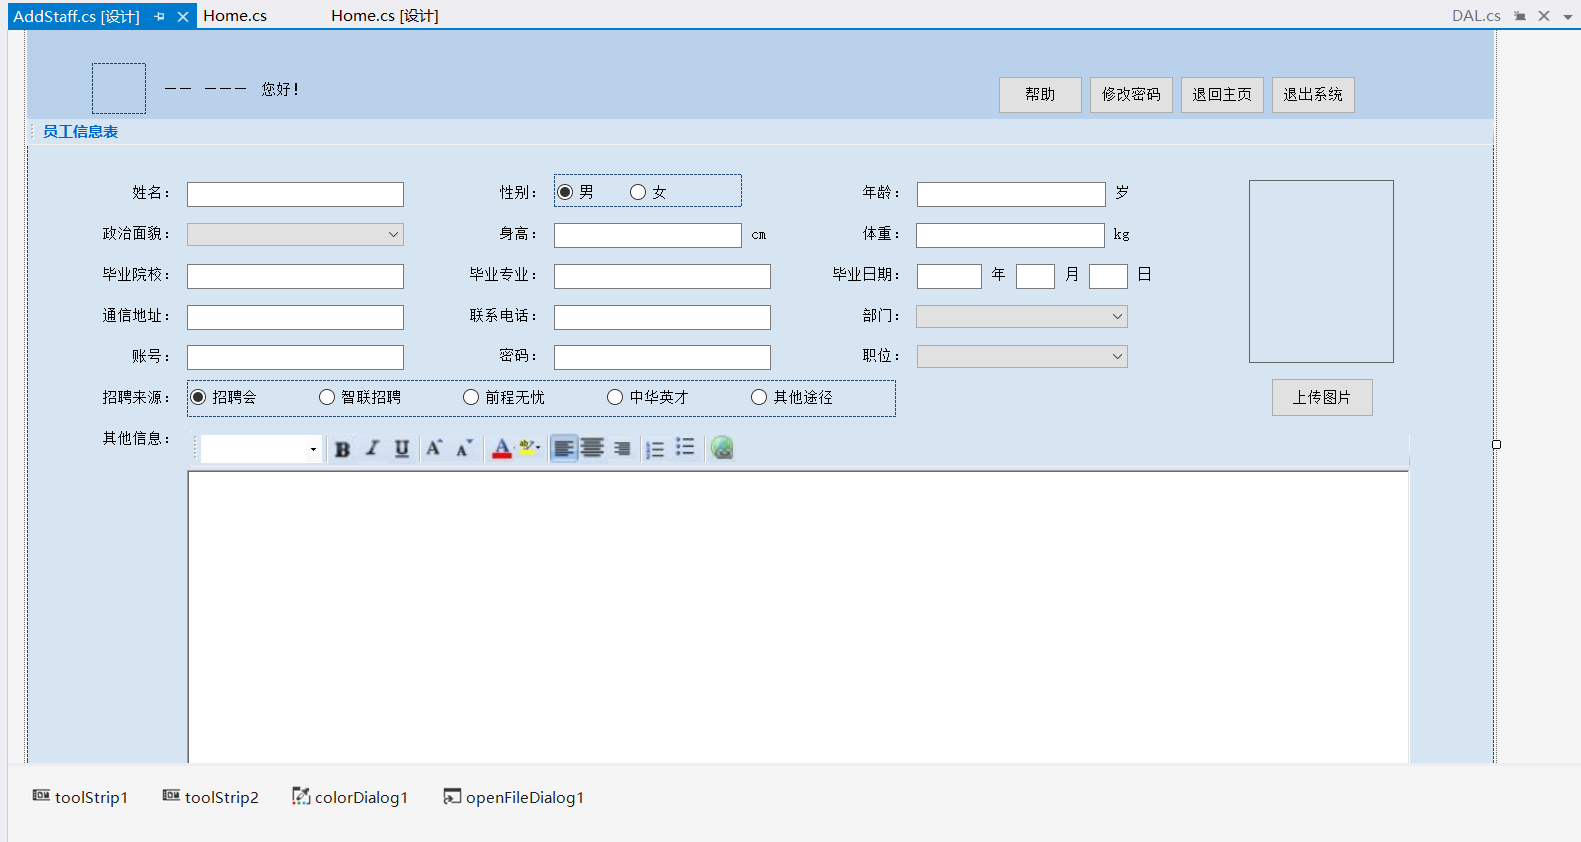Open the DAL.cs preview tab
Image resolution: width=1581 pixels, height=842 pixels.
coord(1476,16)
